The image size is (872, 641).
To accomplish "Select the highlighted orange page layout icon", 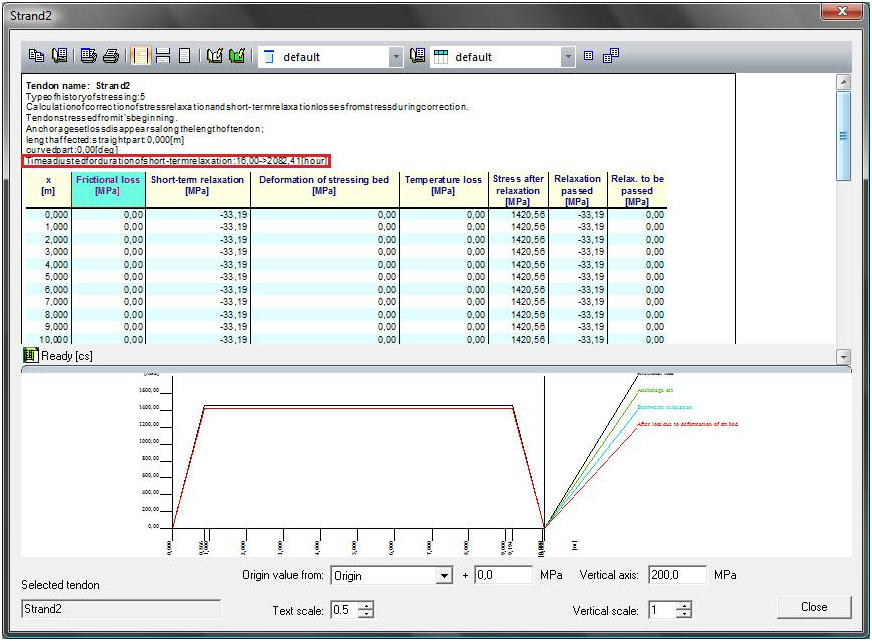I will [140, 56].
